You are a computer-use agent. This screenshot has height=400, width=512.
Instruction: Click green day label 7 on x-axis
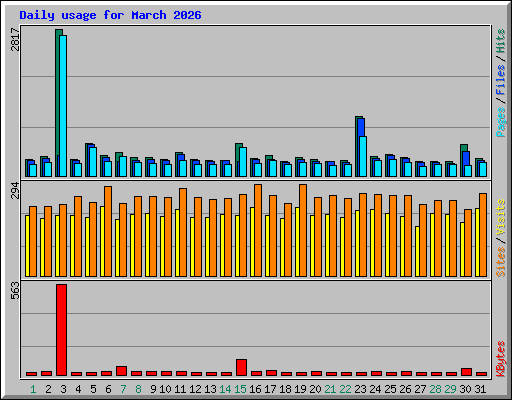(123, 389)
